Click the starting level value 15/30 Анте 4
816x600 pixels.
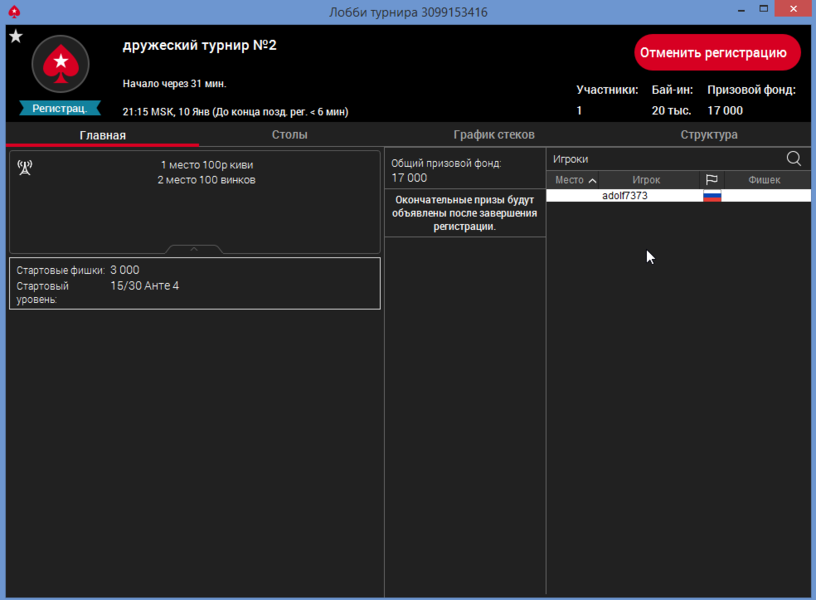[145, 286]
